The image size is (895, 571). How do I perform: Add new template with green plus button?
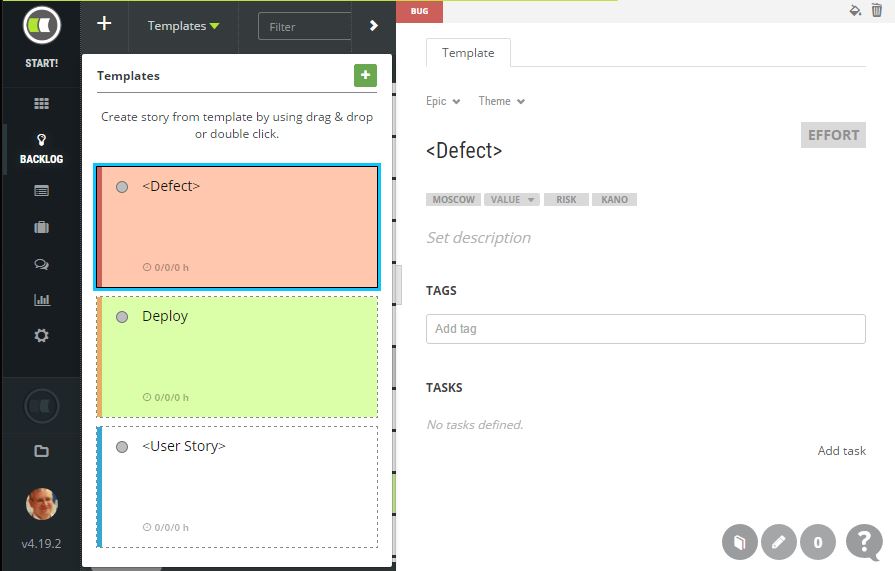click(365, 75)
